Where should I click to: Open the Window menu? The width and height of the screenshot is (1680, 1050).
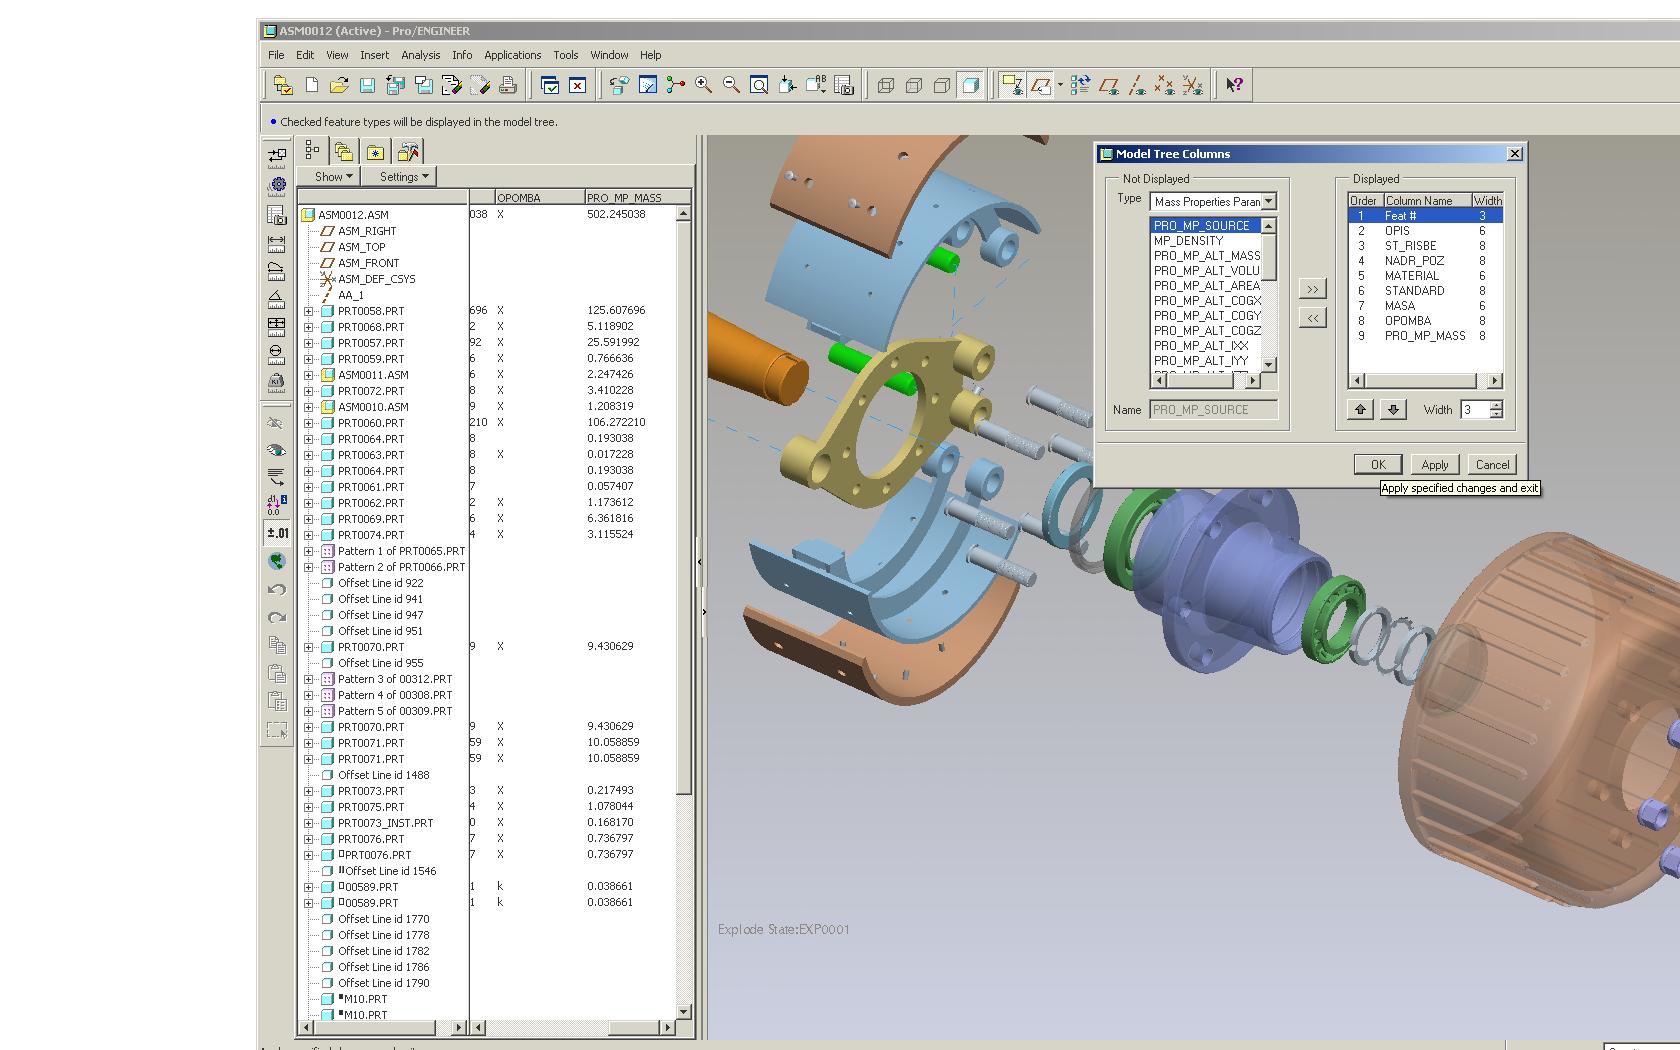[609, 55]
